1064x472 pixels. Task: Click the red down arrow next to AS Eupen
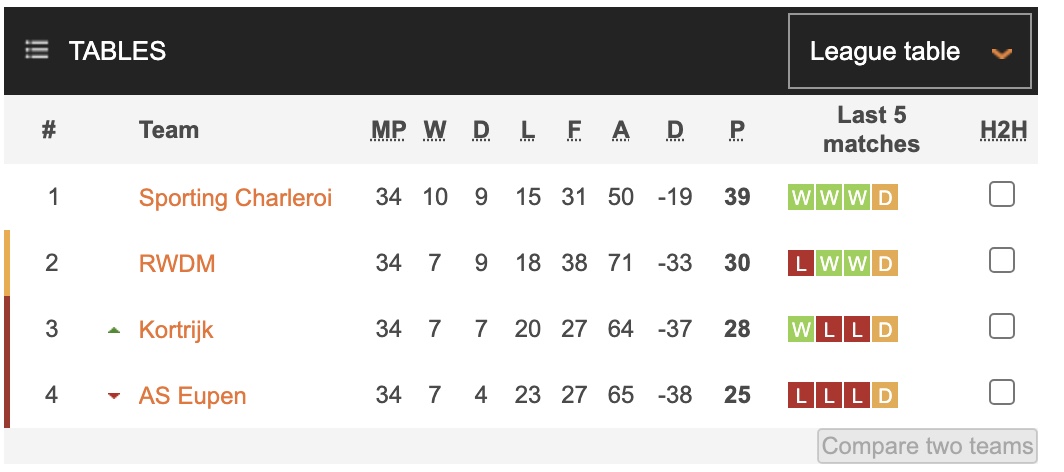pos(114,396)
